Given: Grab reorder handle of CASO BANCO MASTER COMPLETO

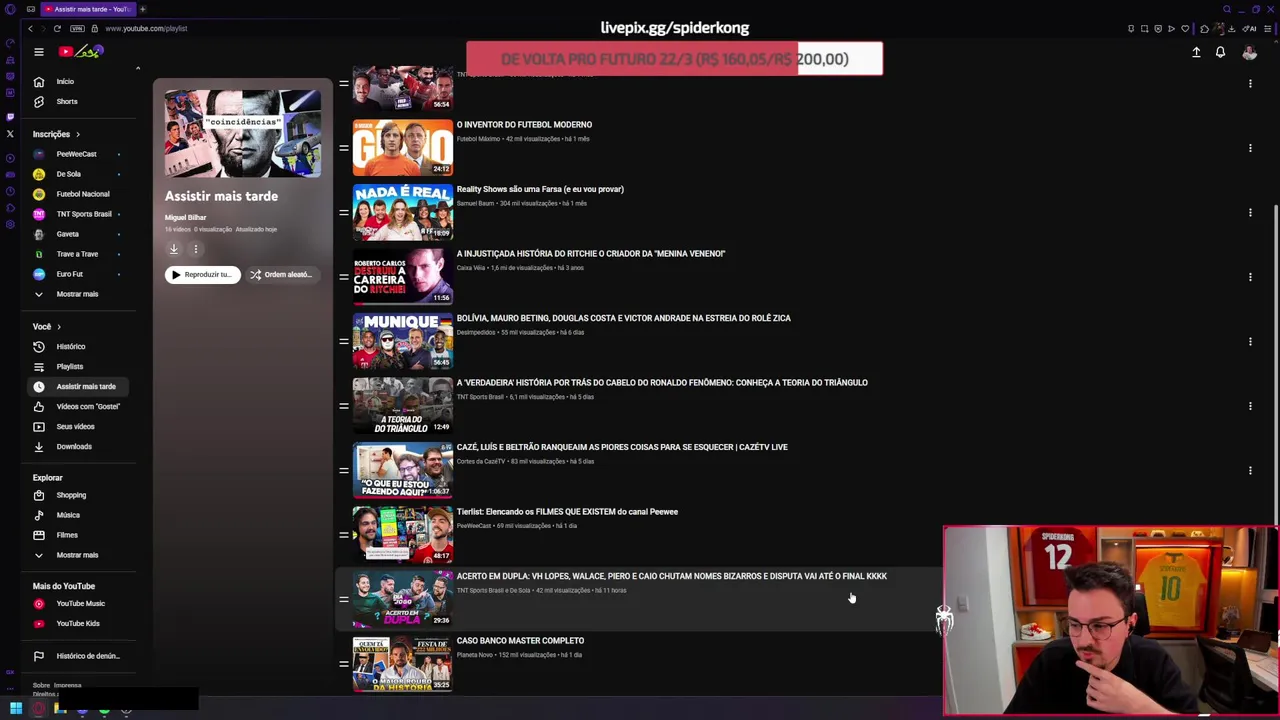Looking at the screenshot, I should [343, 663].
